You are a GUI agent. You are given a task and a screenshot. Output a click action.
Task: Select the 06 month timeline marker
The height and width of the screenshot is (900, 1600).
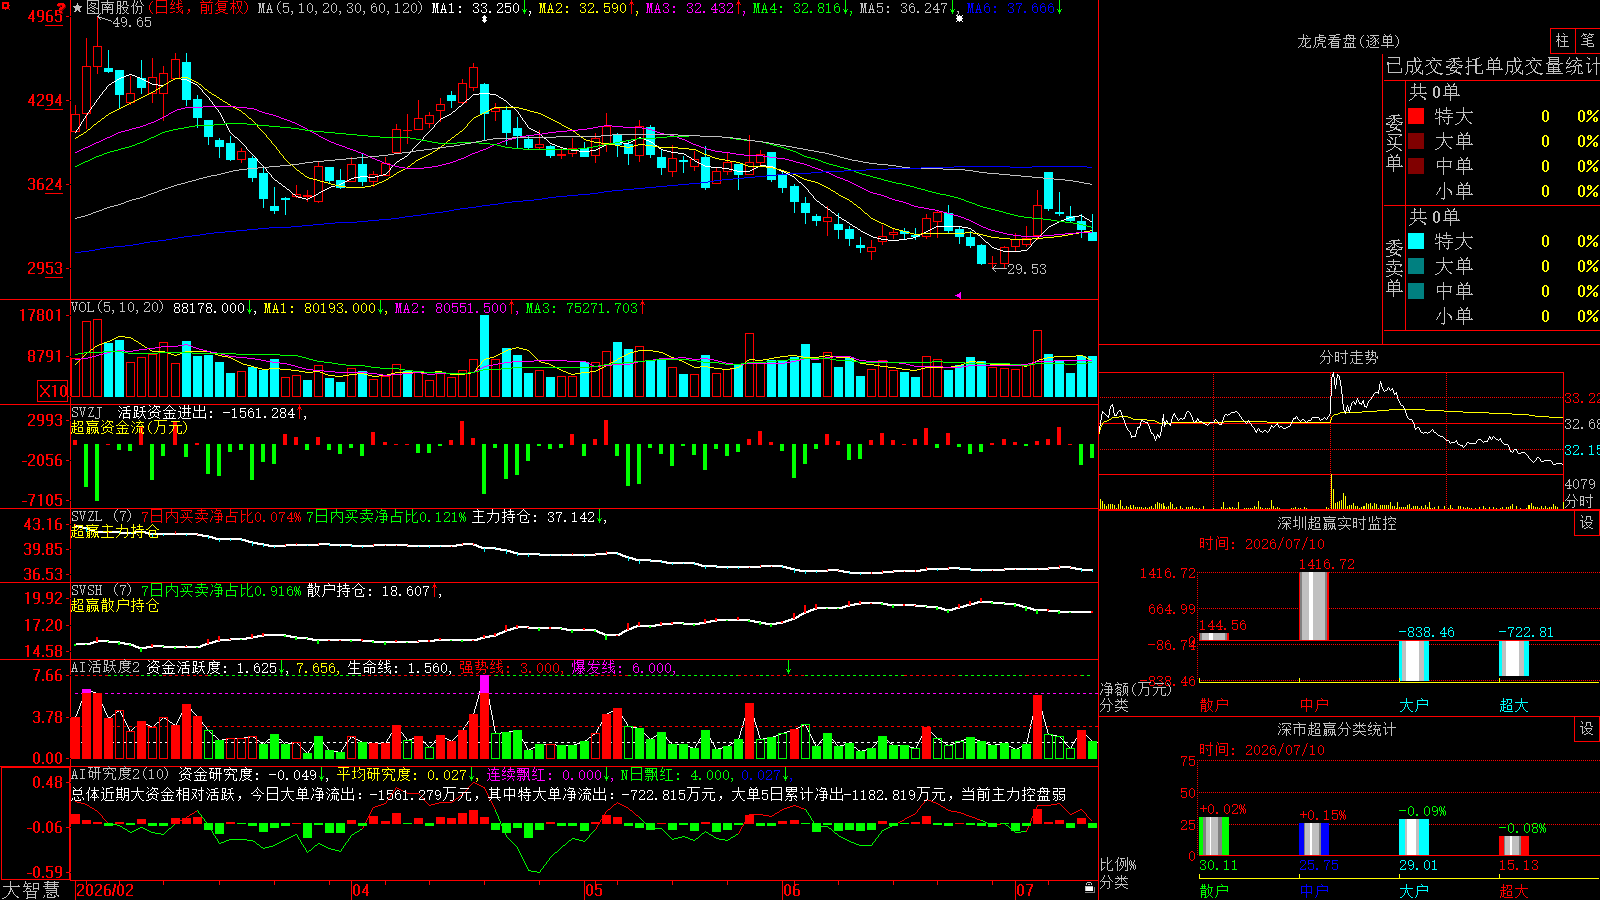click(792, 890)
